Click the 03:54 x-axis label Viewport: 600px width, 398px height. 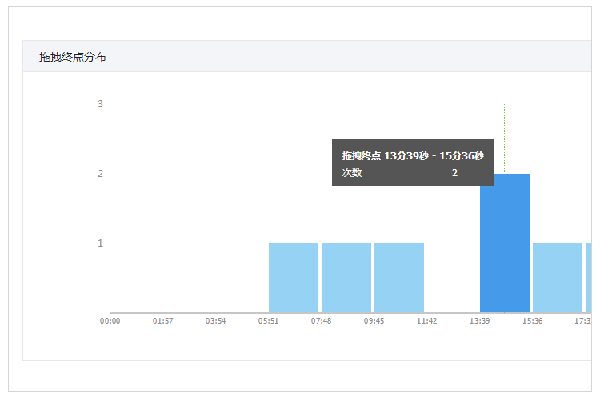click(215, 321)
